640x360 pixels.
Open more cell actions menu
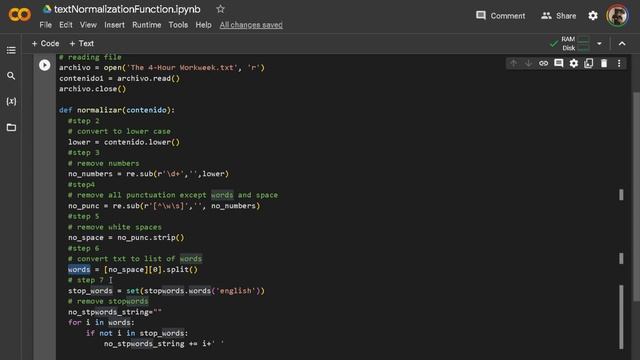coord(619,63)
